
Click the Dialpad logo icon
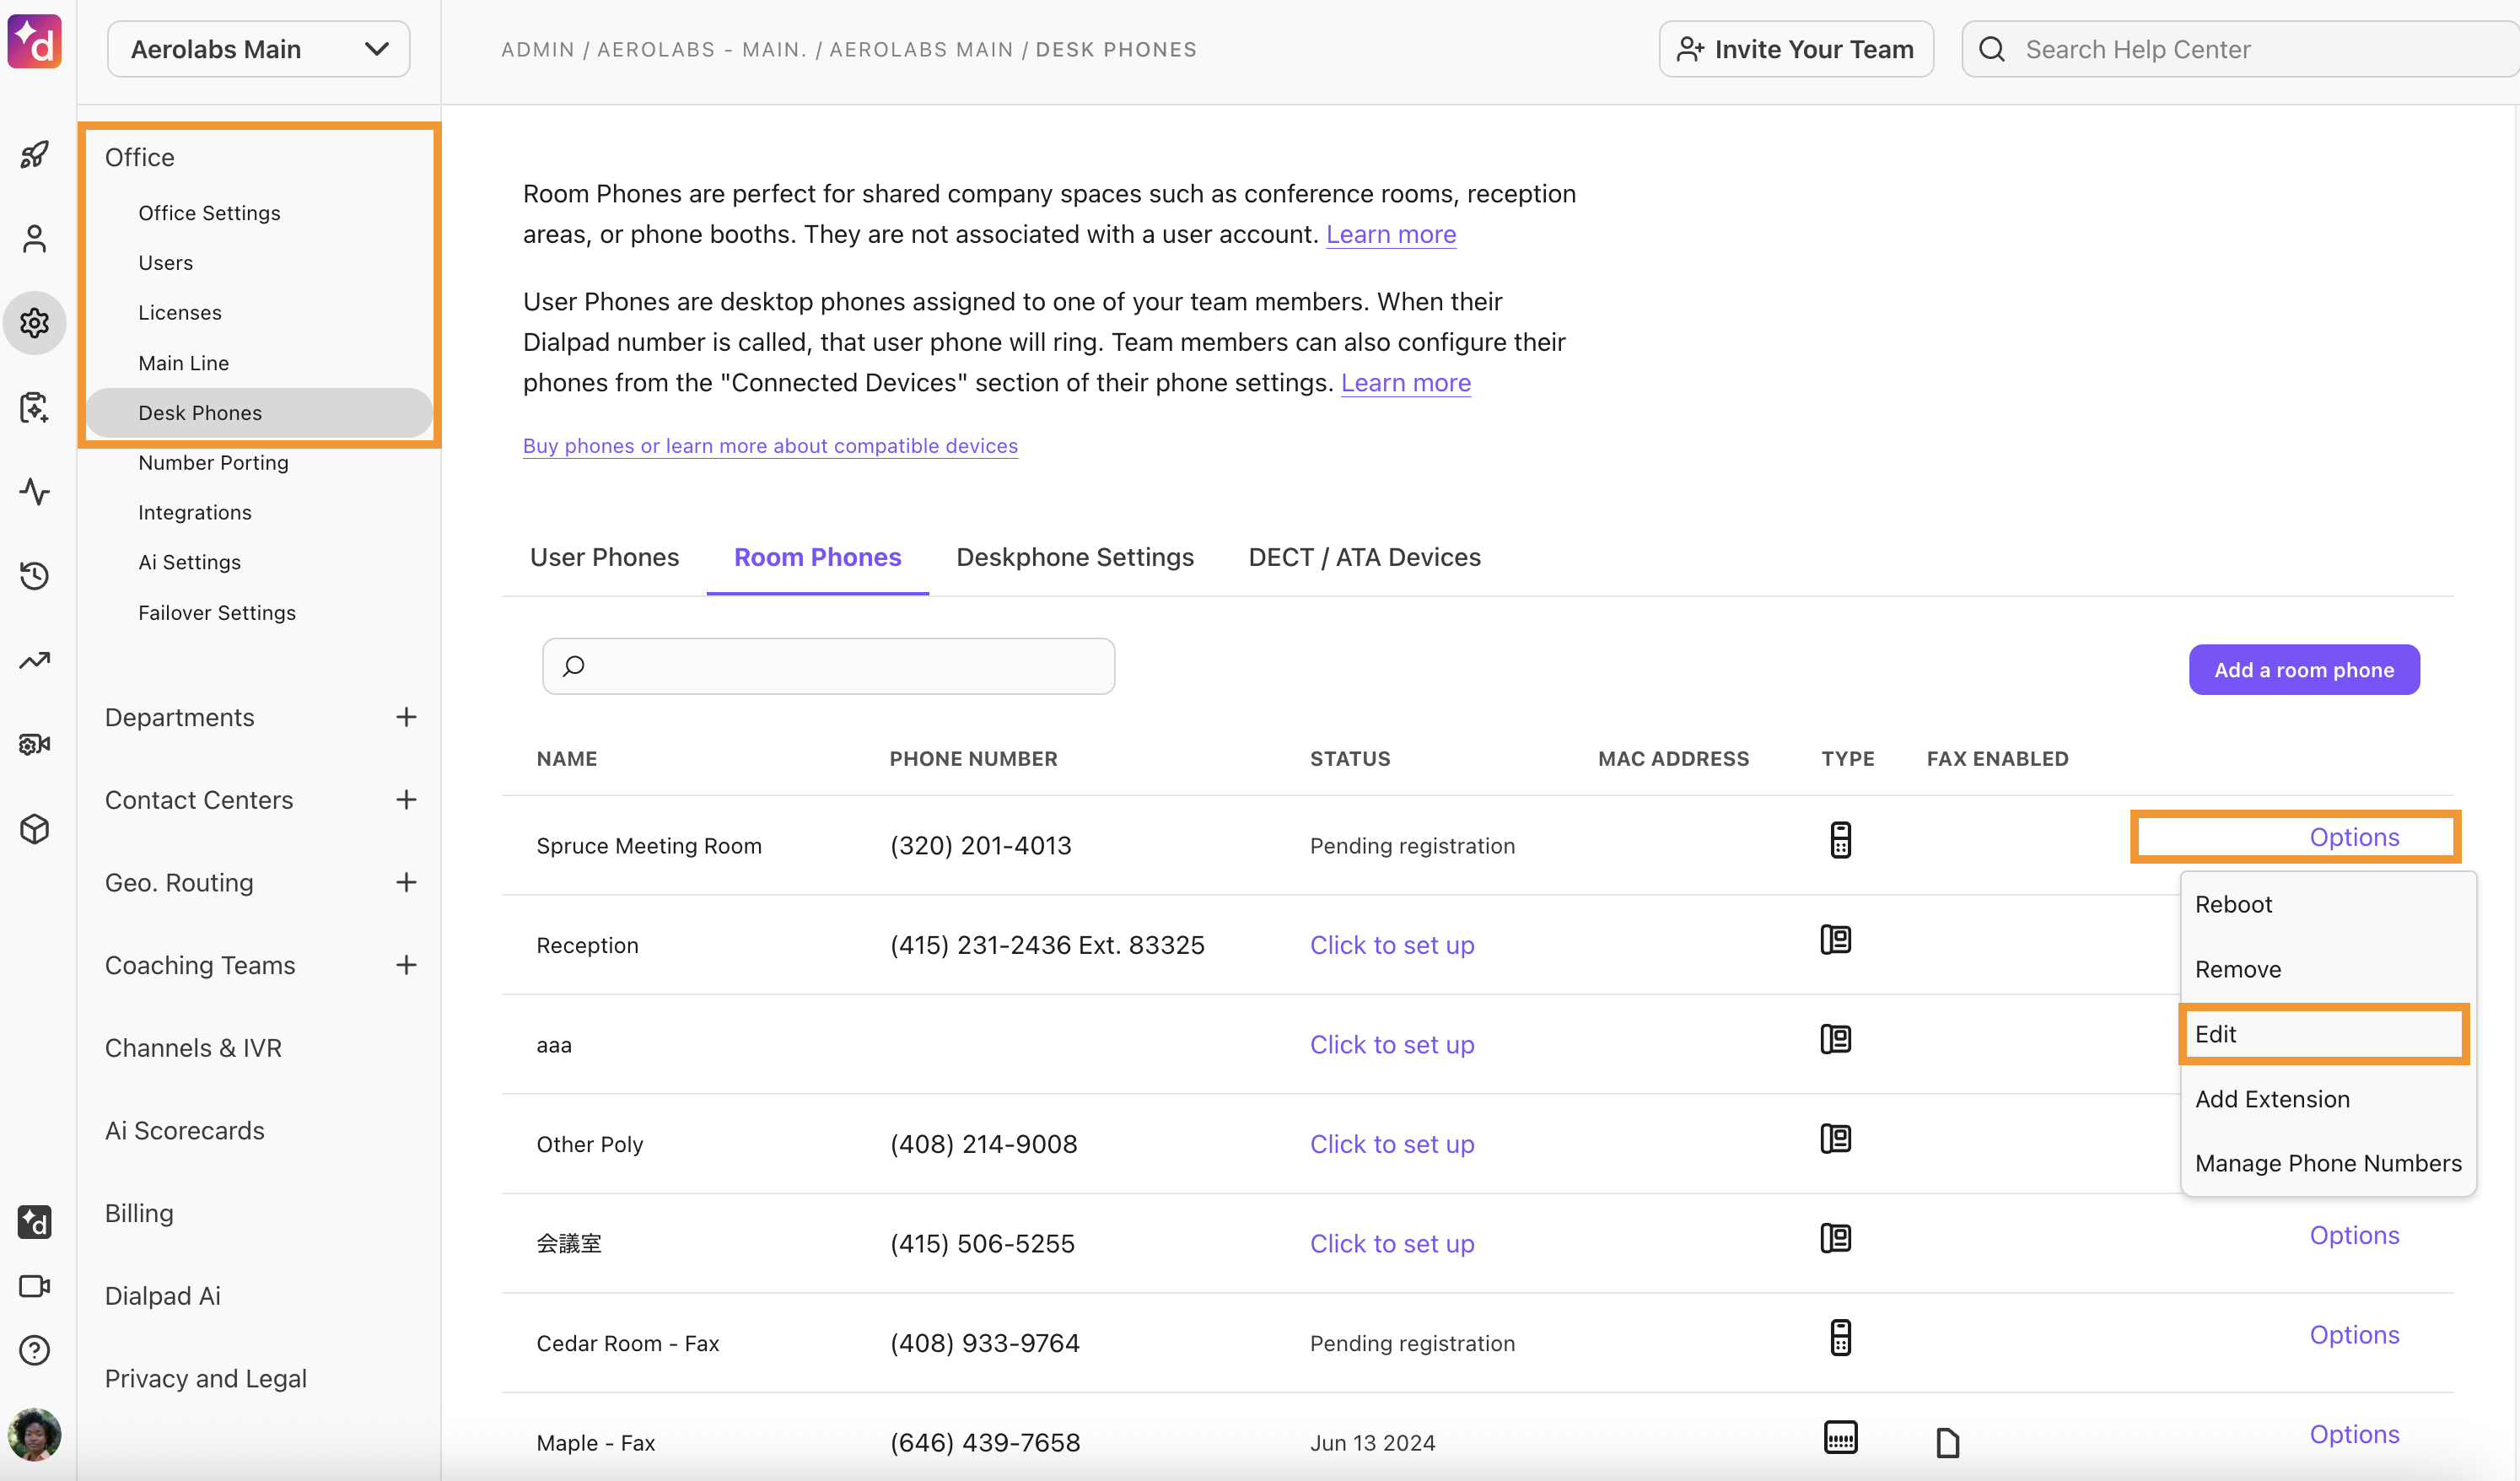(x=35, y=42)
